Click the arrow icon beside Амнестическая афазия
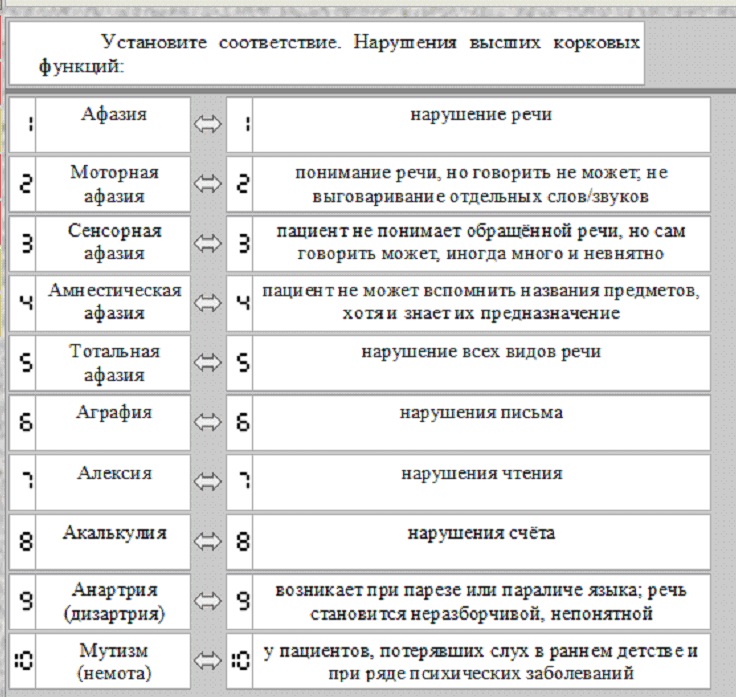 click(x=207, y=303)
